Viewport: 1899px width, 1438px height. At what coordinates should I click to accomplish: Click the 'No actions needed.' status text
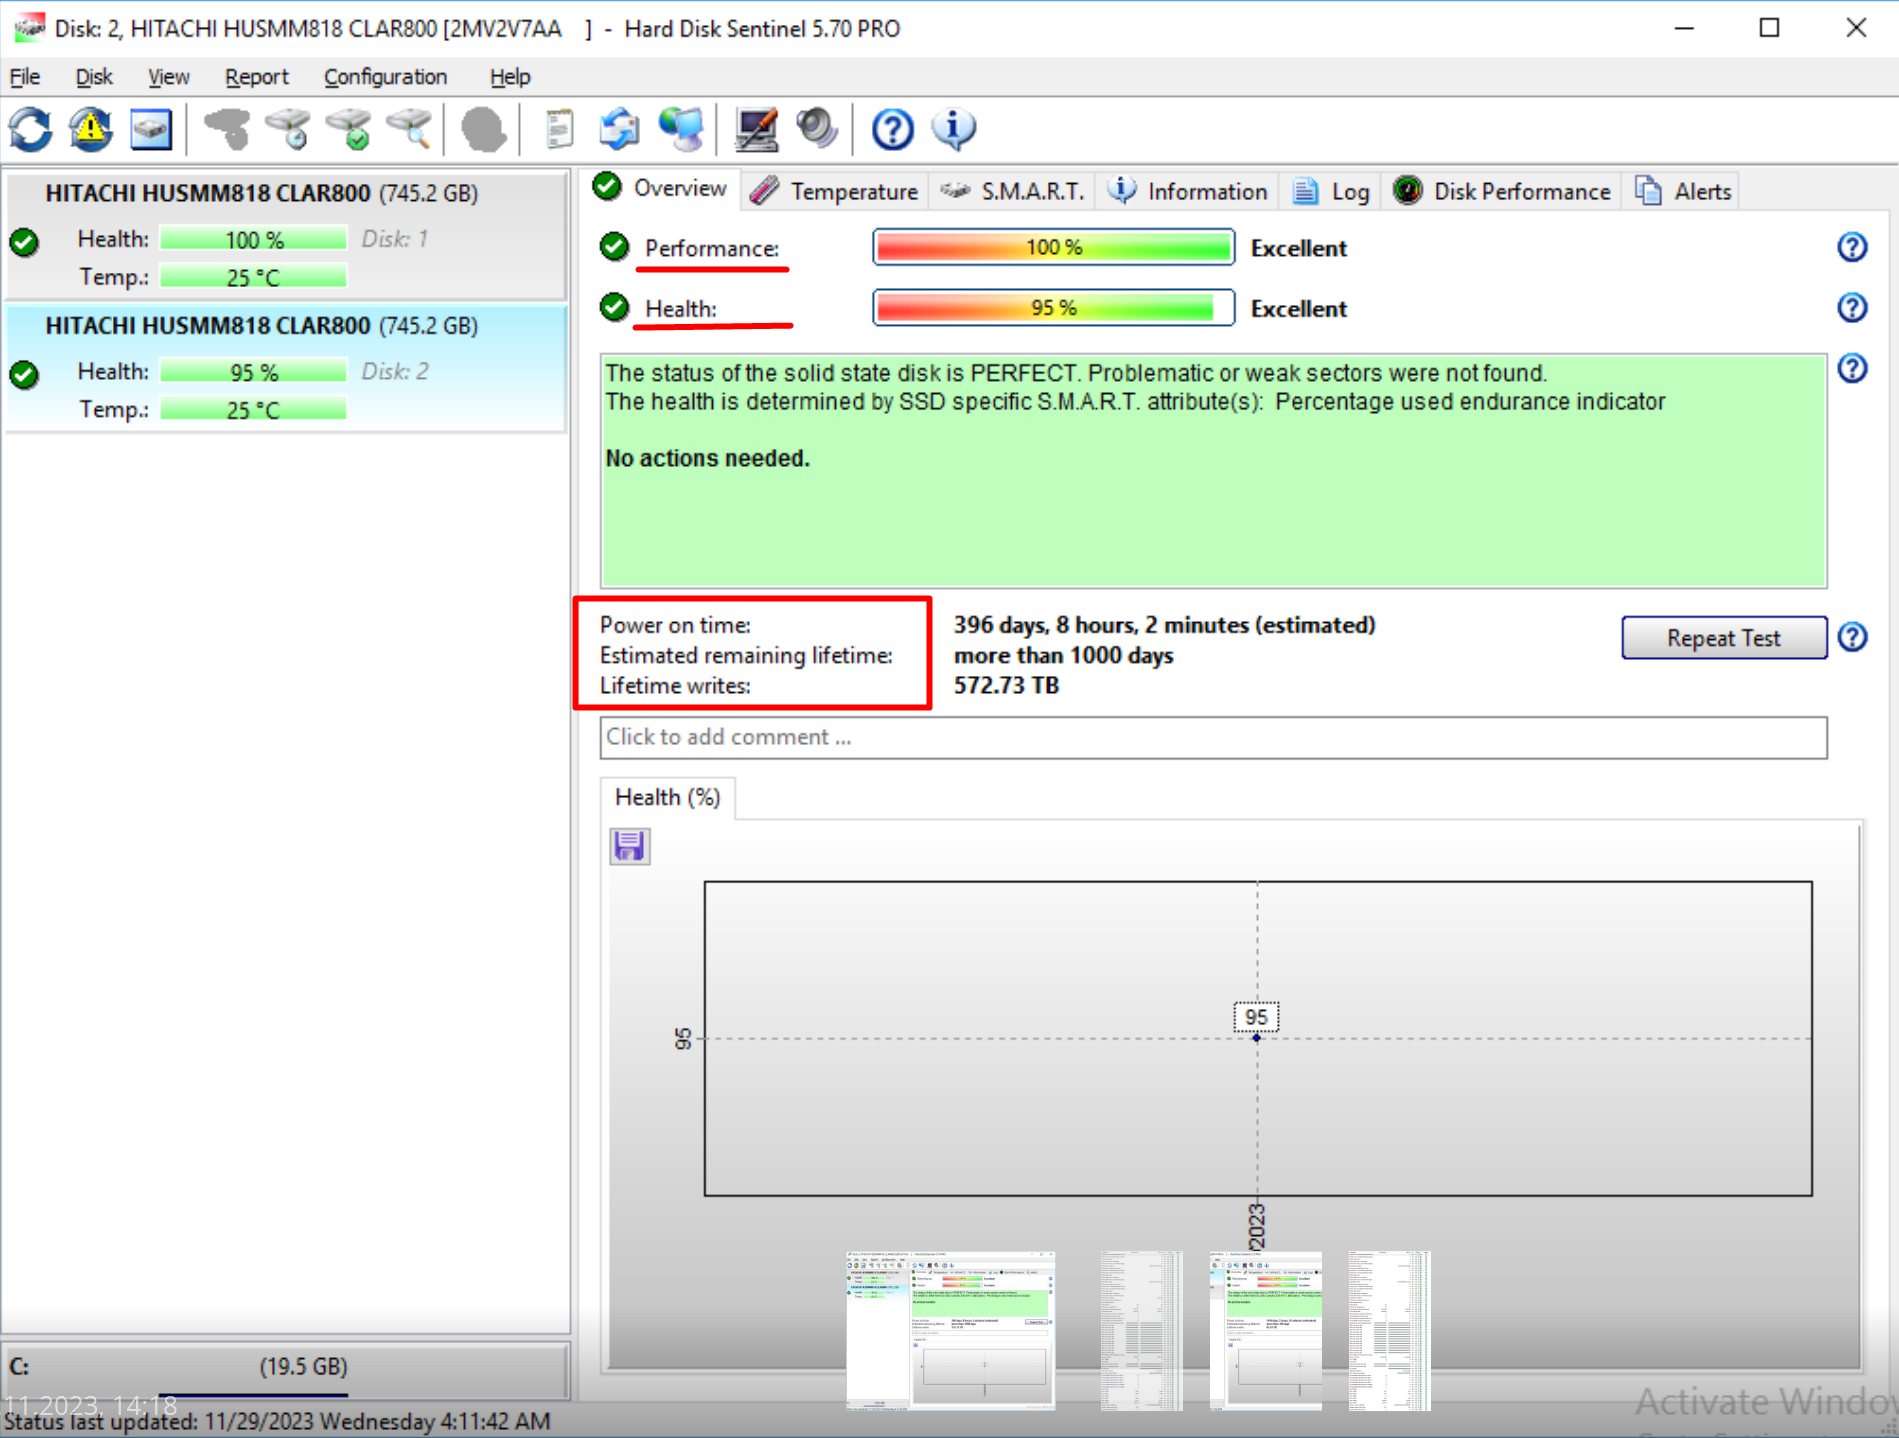pos(707,458)
